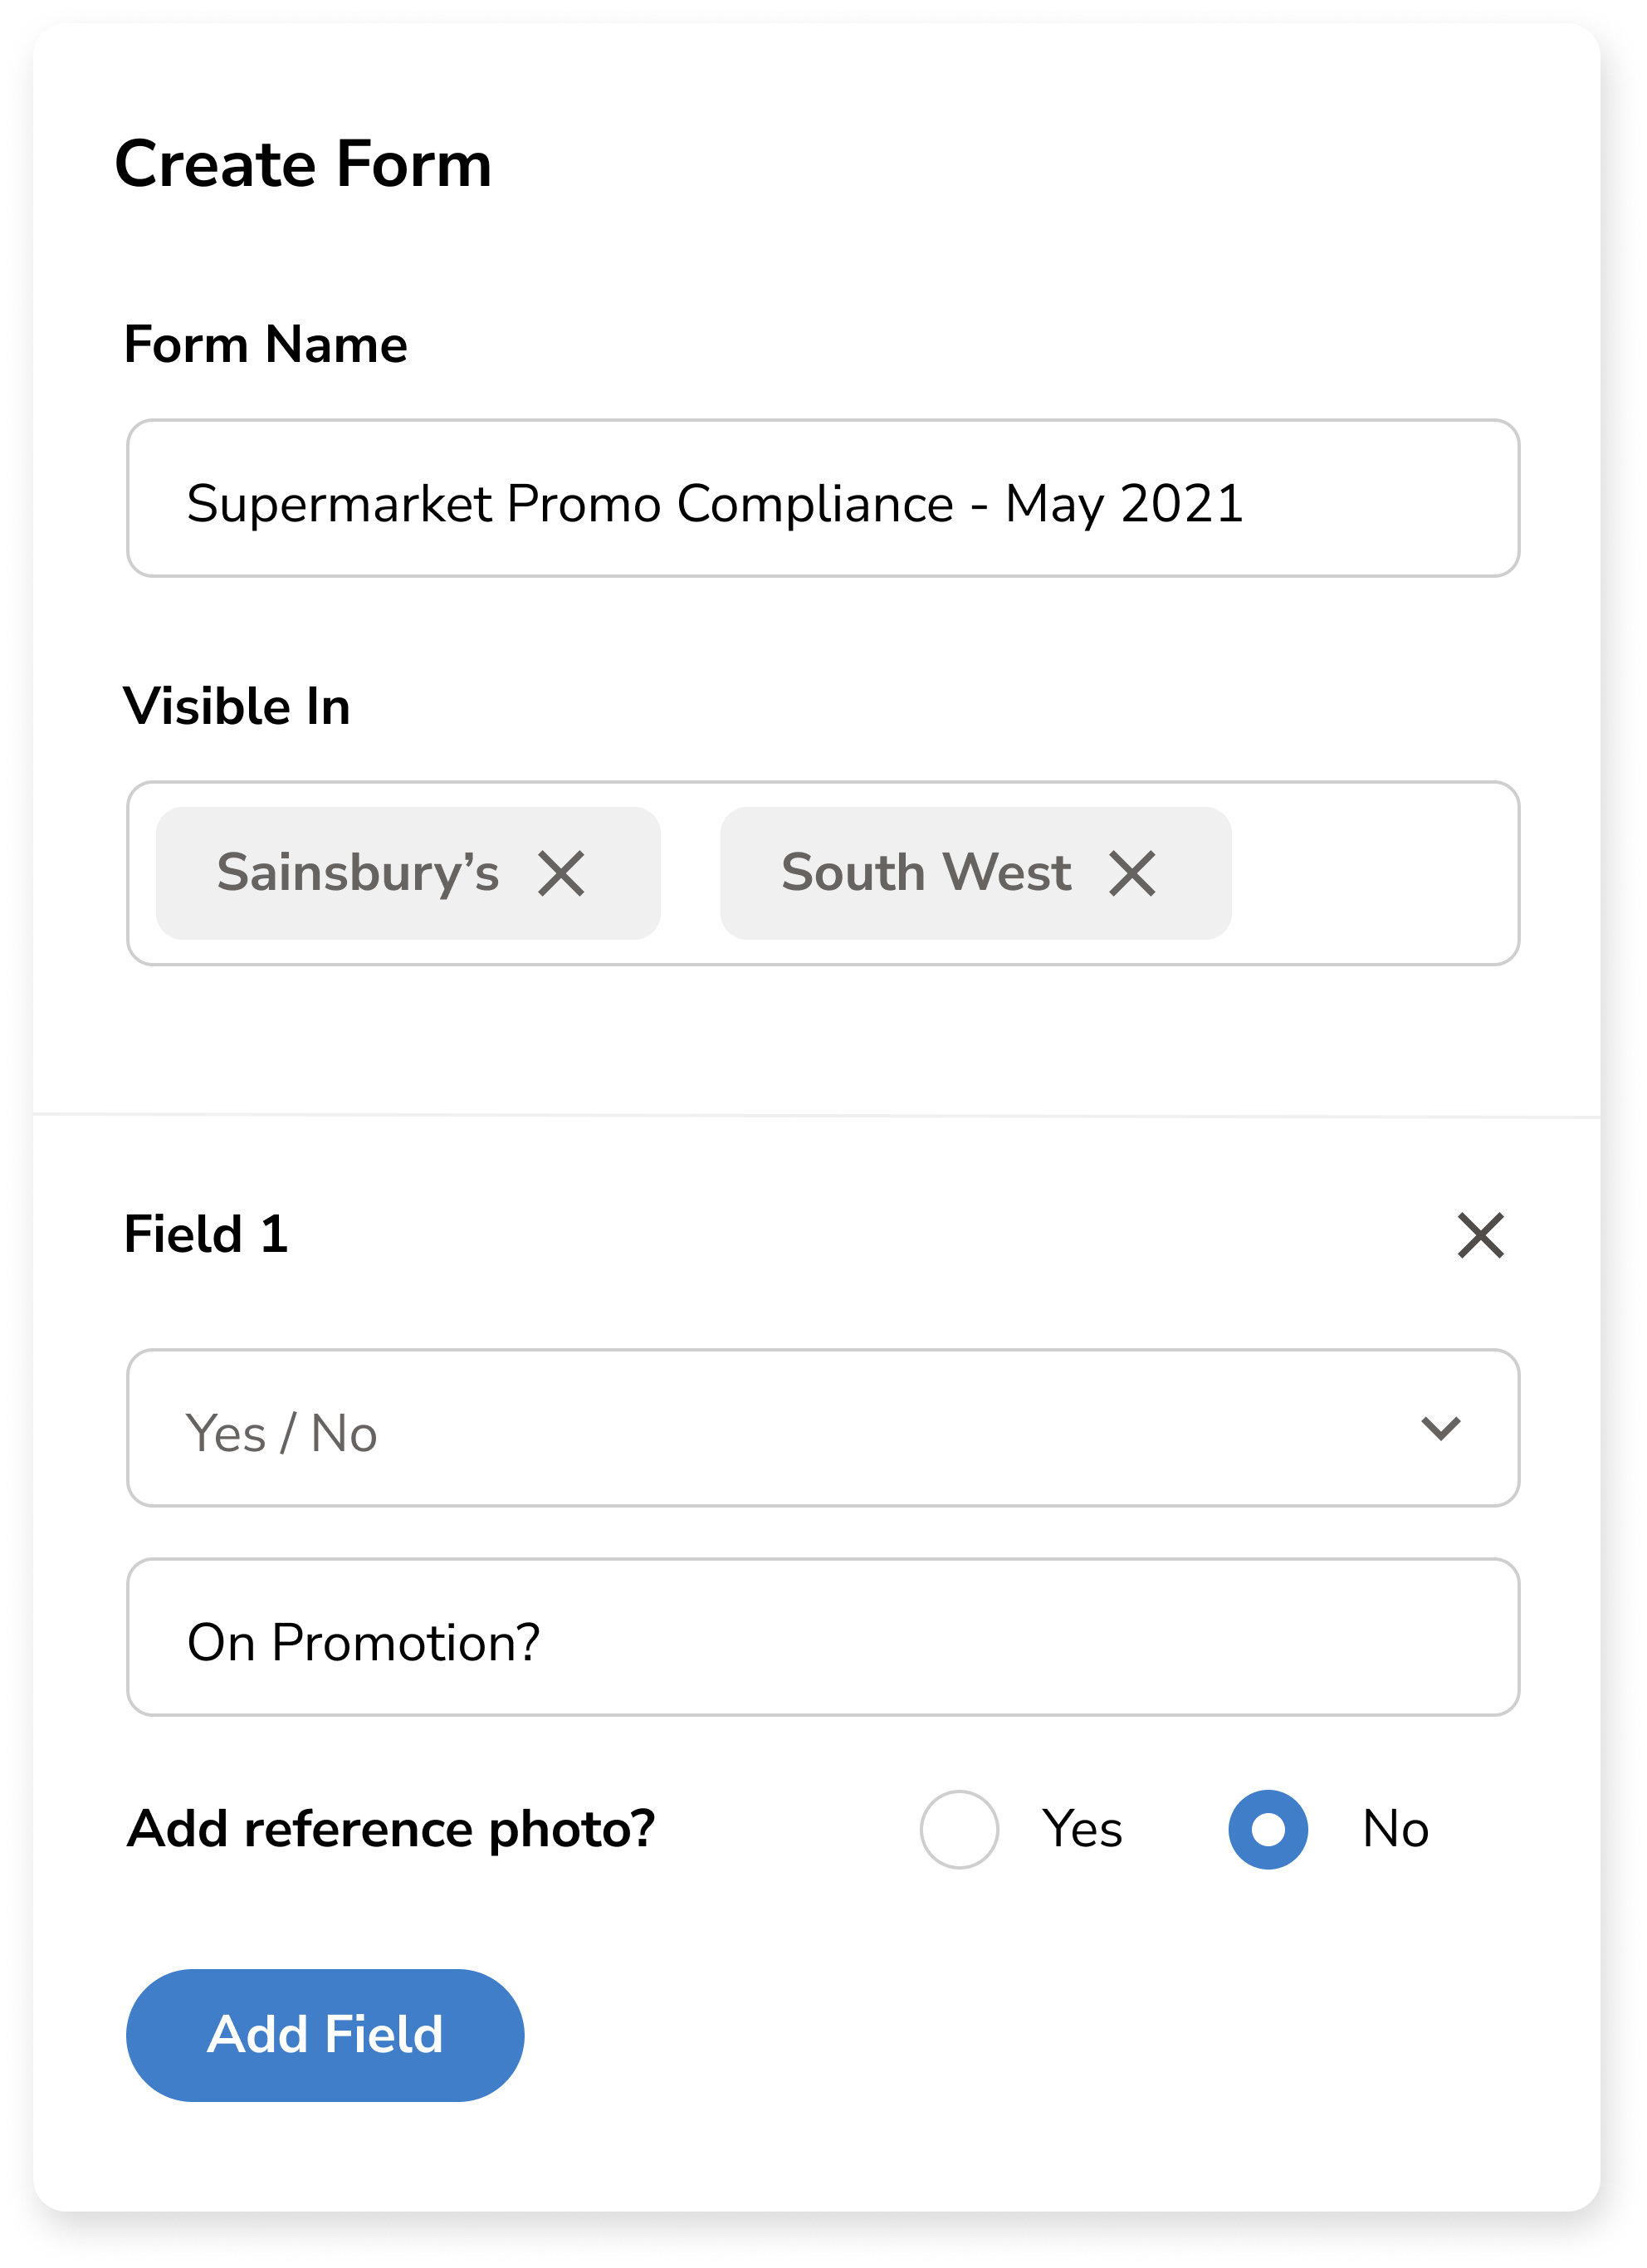Click the chevron arrow in the Yes / No dropdown

click(x=1440, y=1428)
